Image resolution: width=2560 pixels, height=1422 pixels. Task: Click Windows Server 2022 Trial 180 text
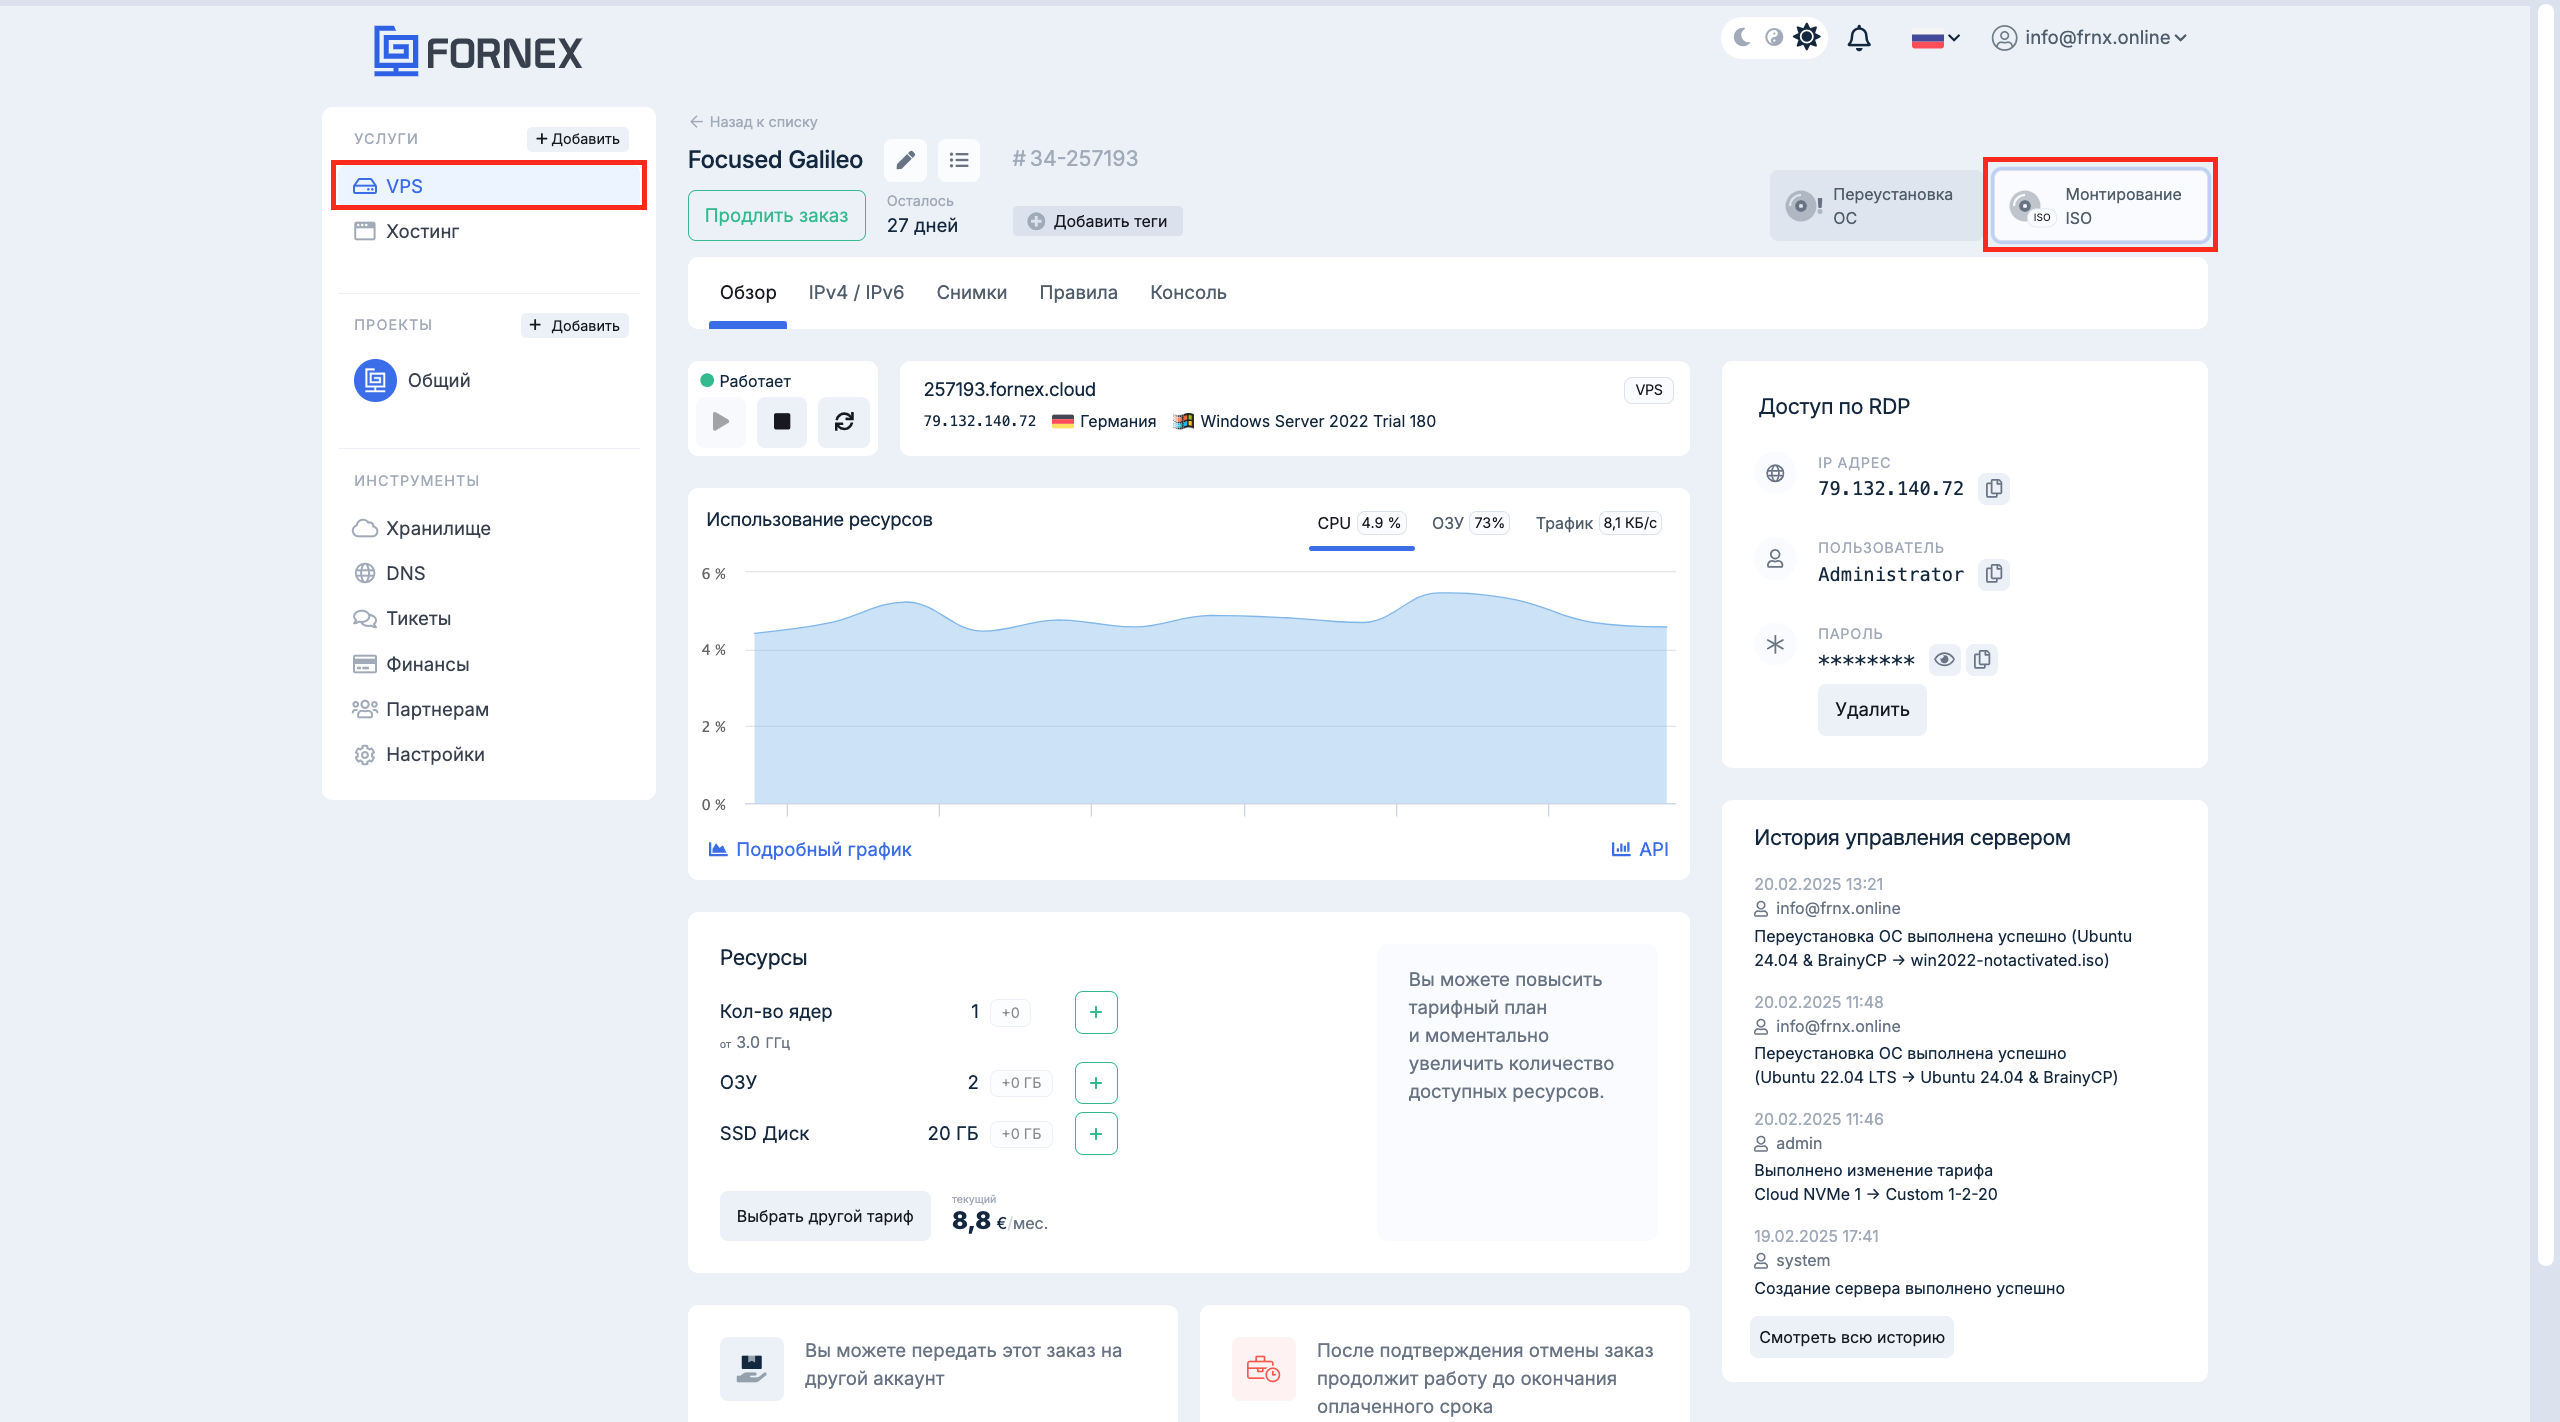click(x=1318, y=421)
